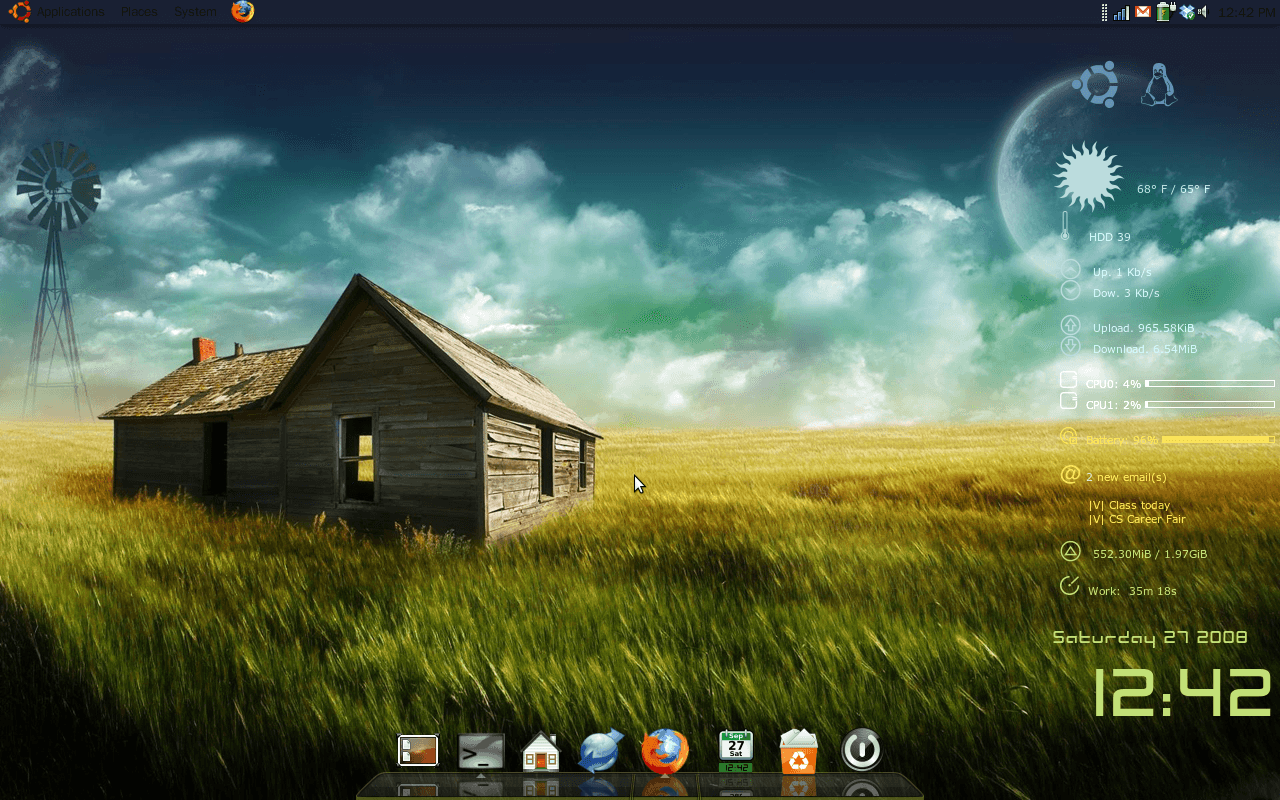Image resolution: width=1280 pixels, height=800 pixels.
Task: Launch Firefox from the top panel
Action: click(242, 12)
